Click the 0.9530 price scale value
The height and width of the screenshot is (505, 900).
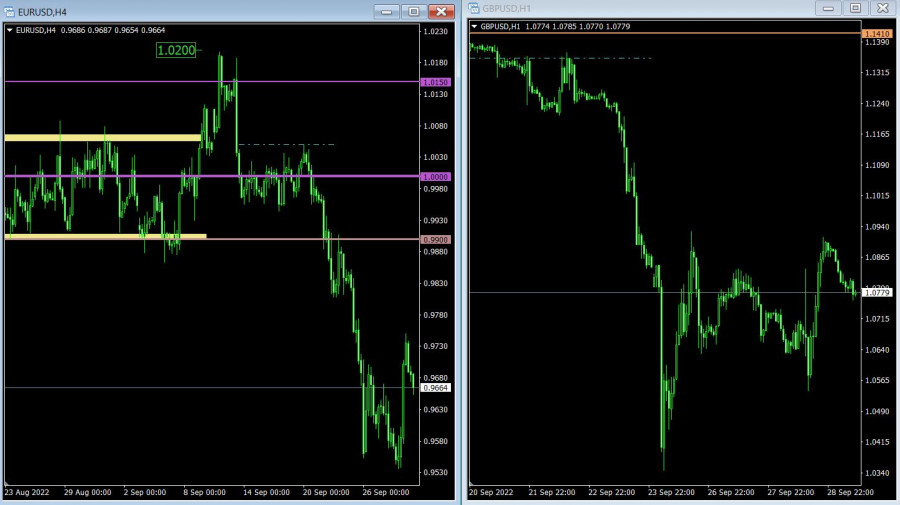pos(436,472)
